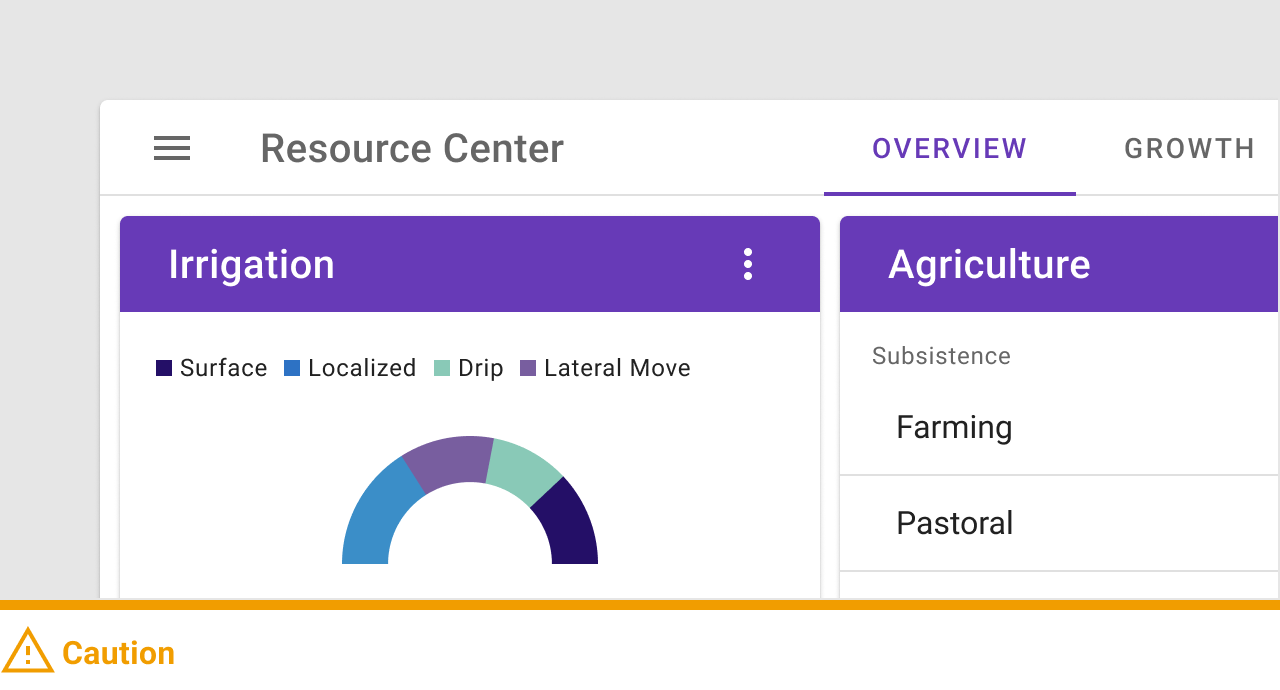Switch to the Growth tab
The image size is (1280, 690).
1190,149
